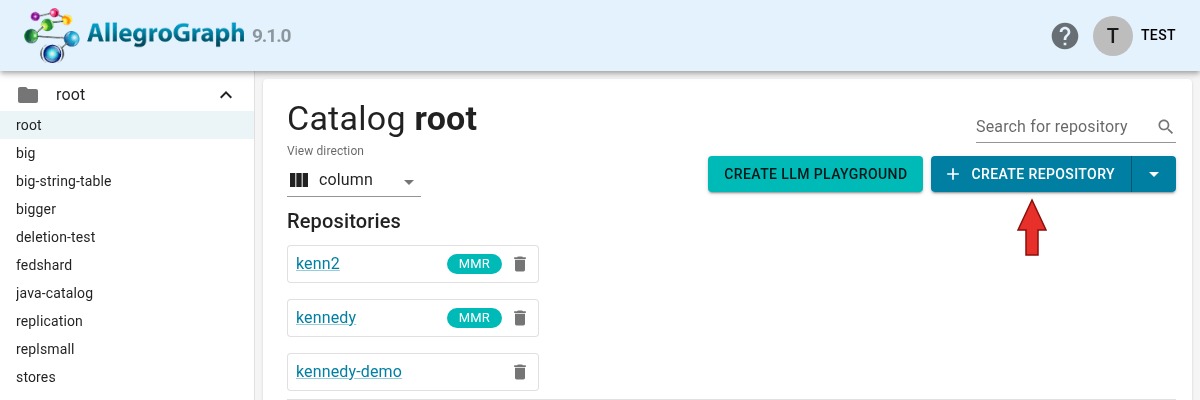Screen dimensions: 1200x400
Task: Select the root catalog in sidebar list
Action: click(127, 125)
